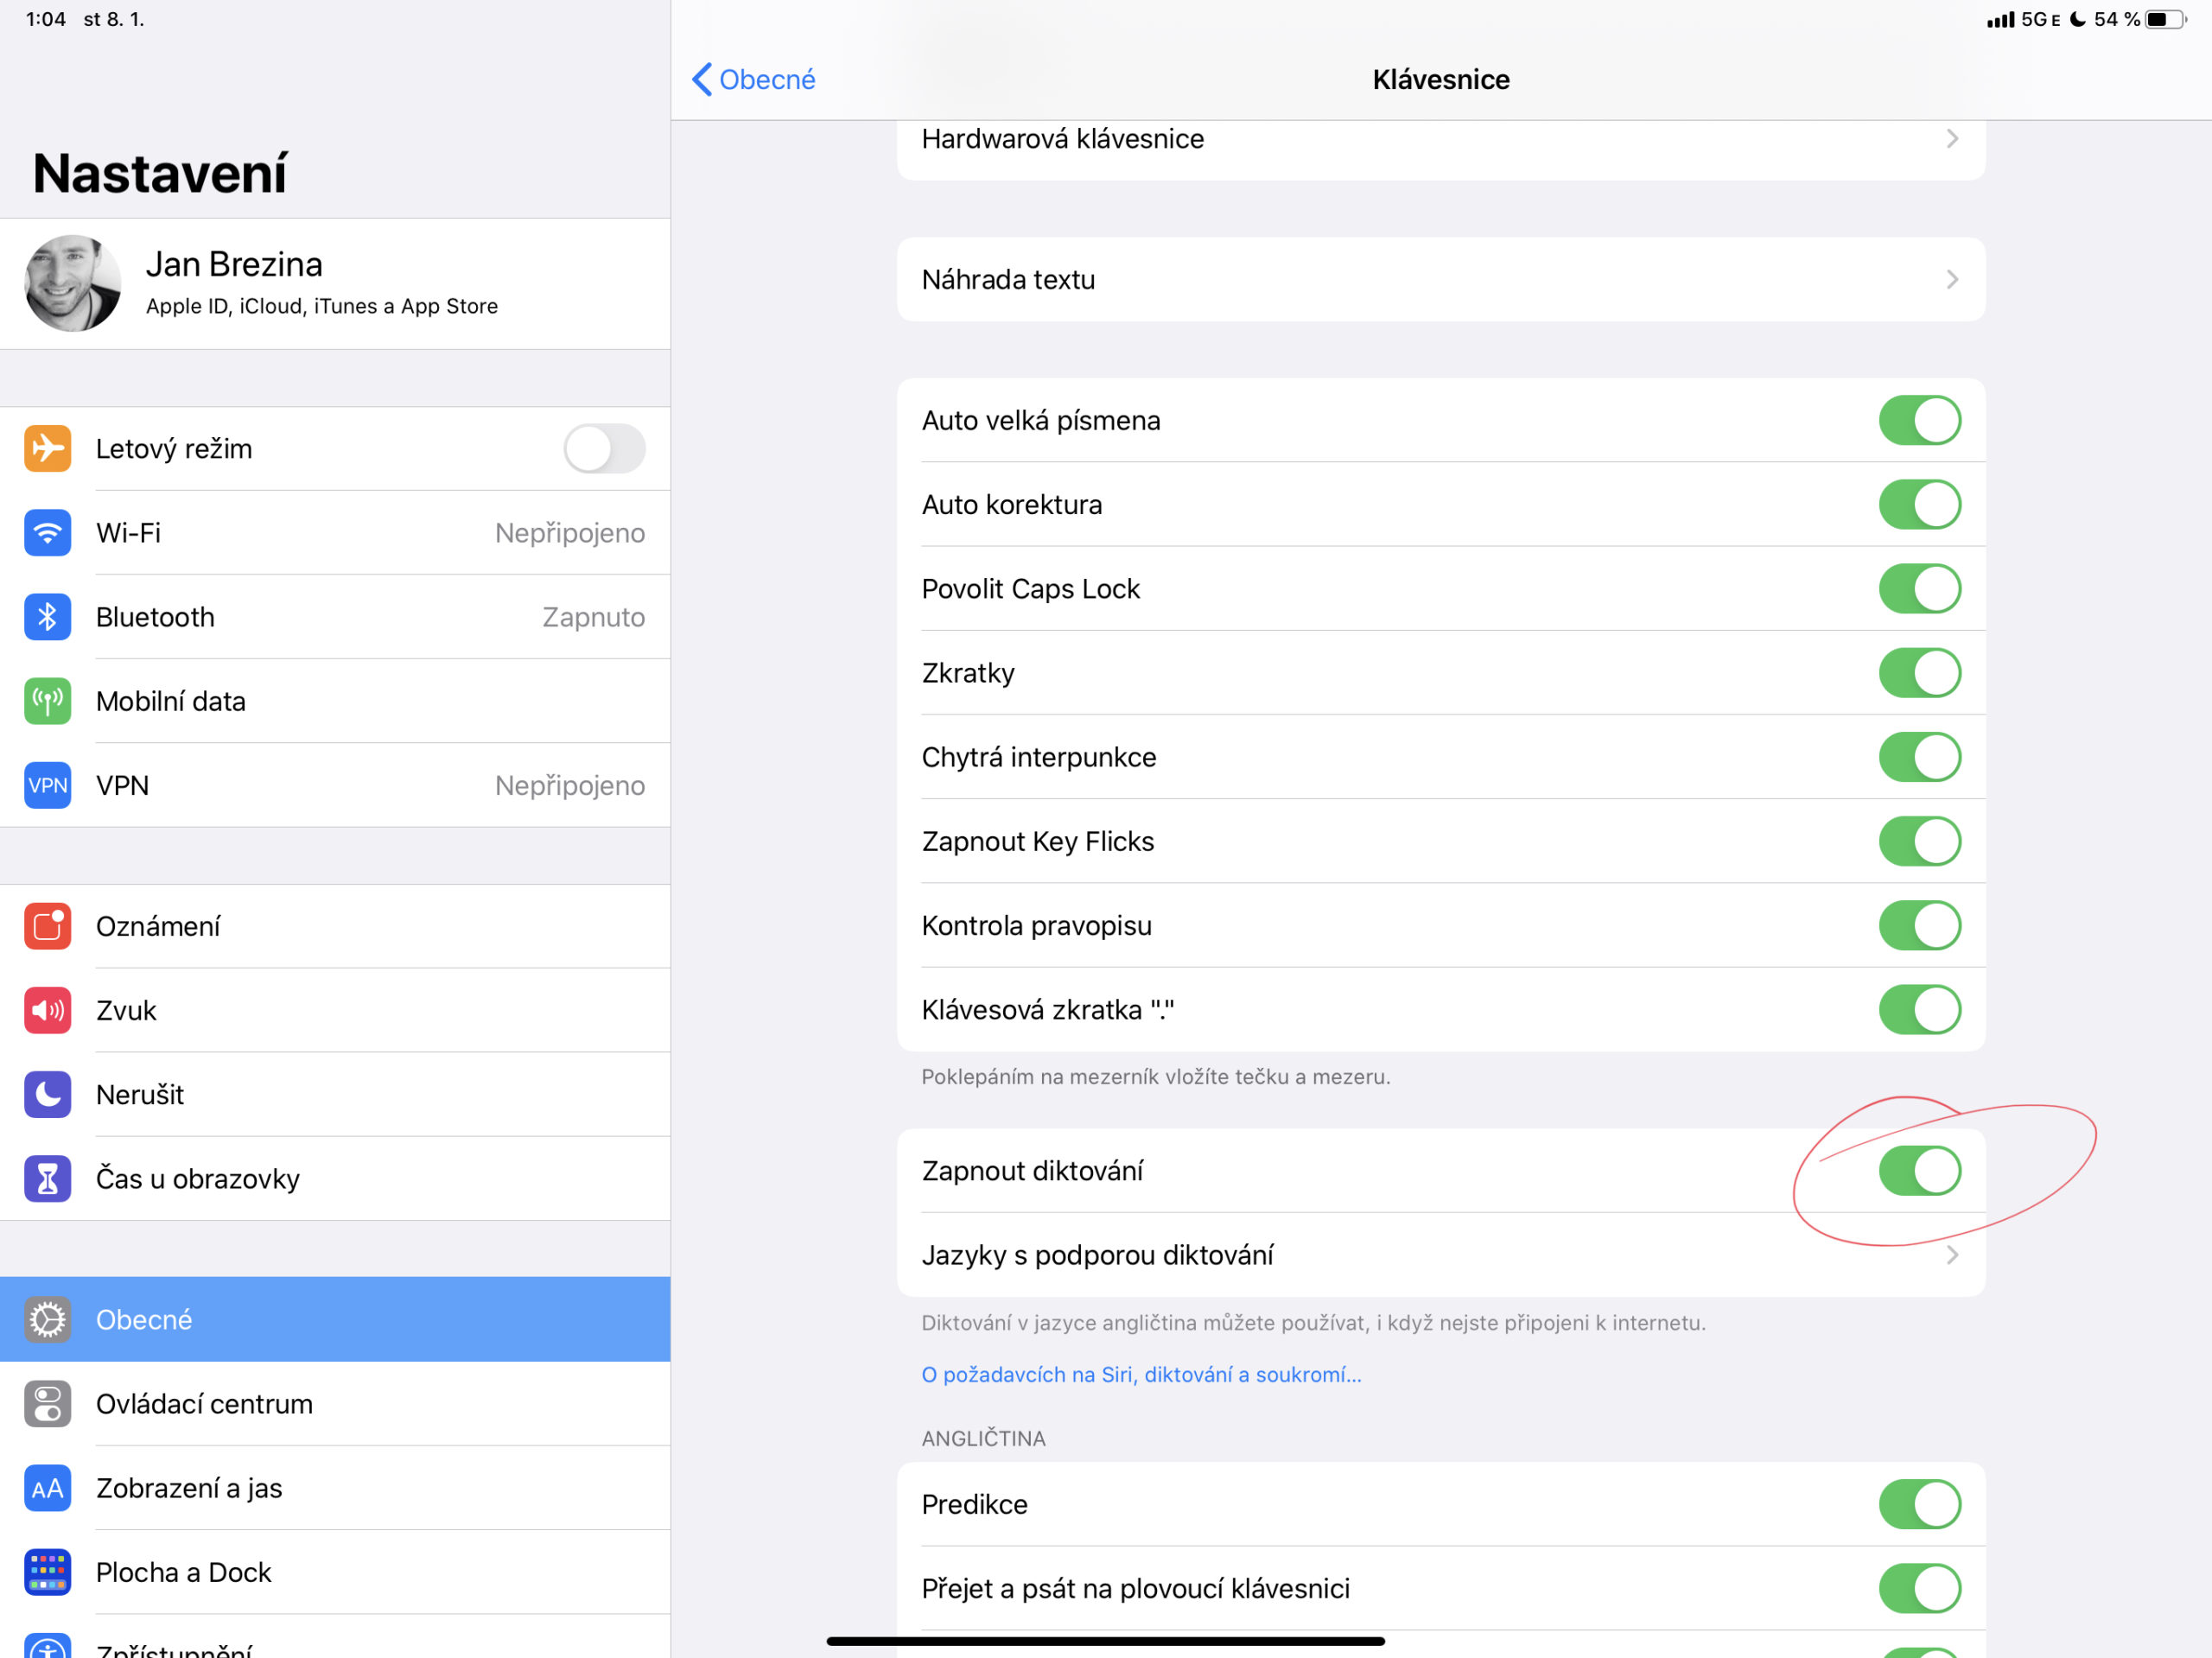
Task: Tap Jan Brezina profile photo
Action: (x=73, y=283)
